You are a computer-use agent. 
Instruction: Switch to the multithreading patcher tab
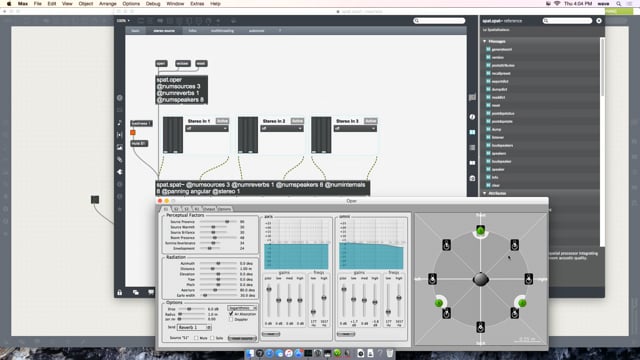[x=222, y=31]
